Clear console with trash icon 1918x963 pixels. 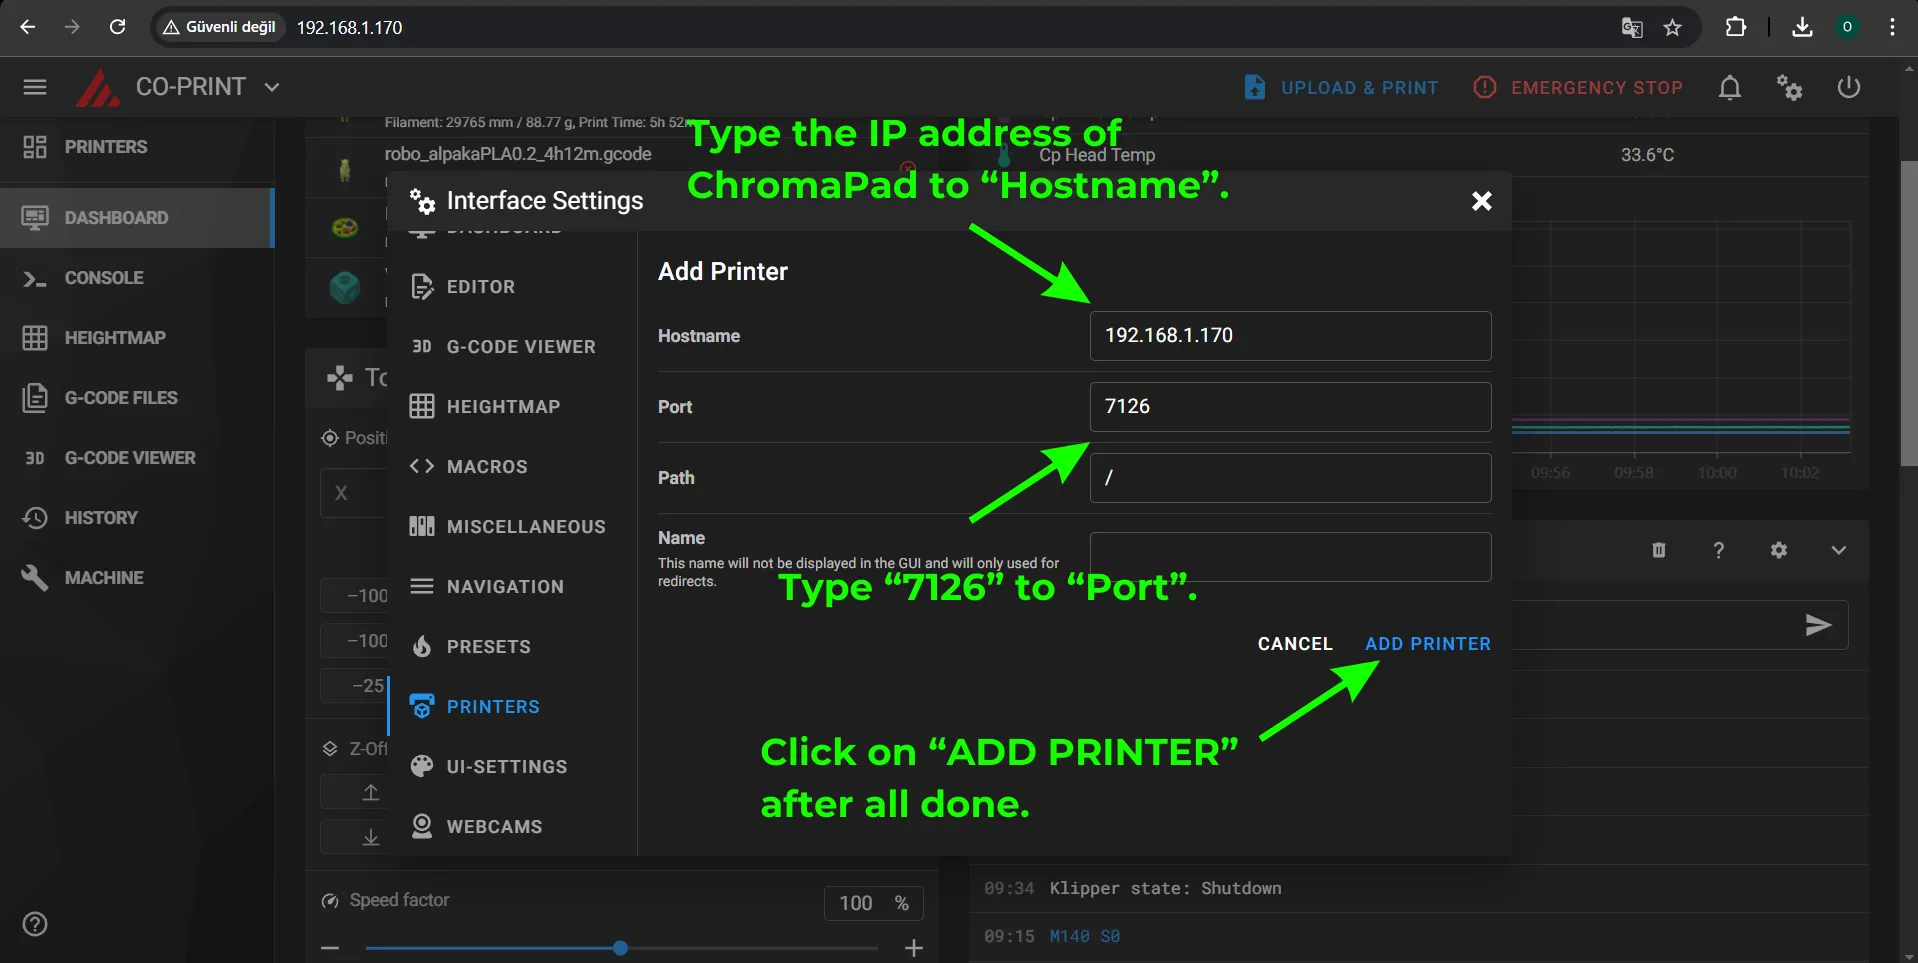(x=1658, y=550)
